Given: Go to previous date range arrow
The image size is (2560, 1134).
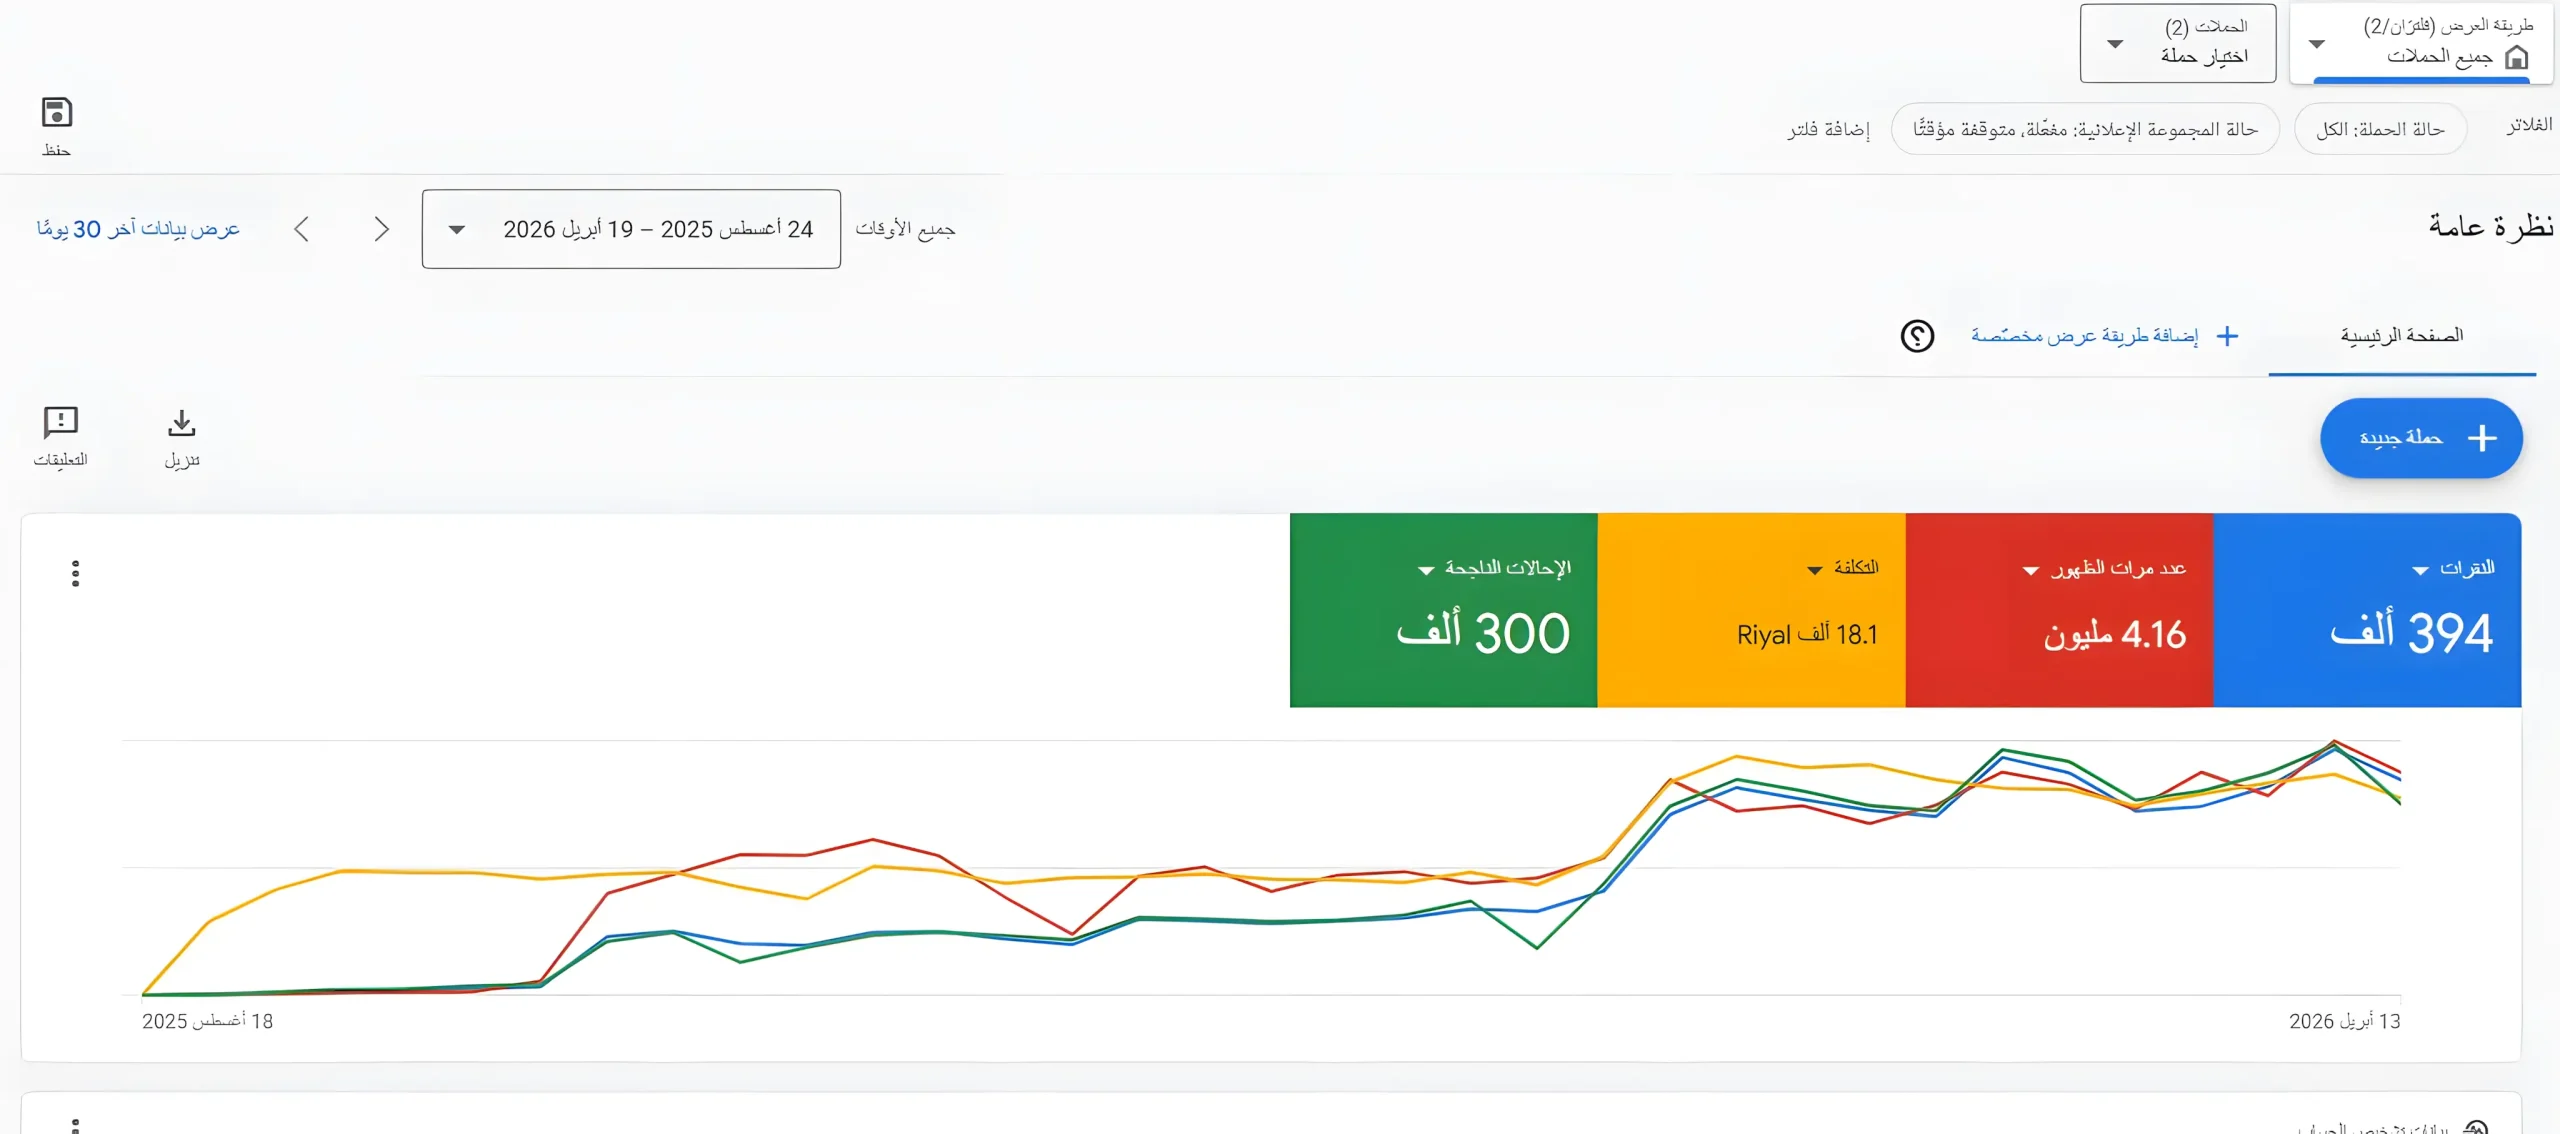Looking at the screenshot, I should click(382, 229).
